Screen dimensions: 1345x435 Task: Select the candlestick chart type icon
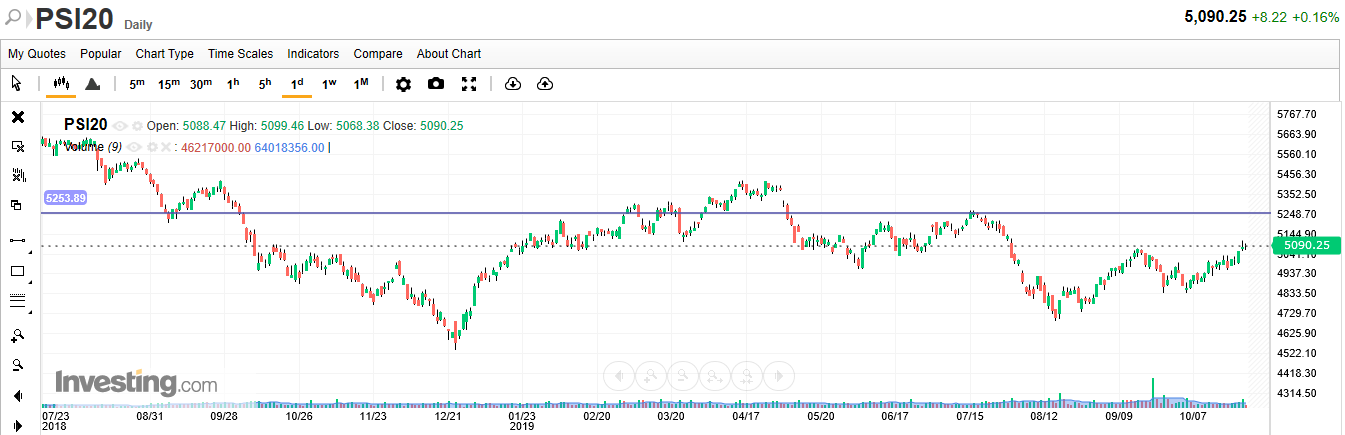click(61, 84)
